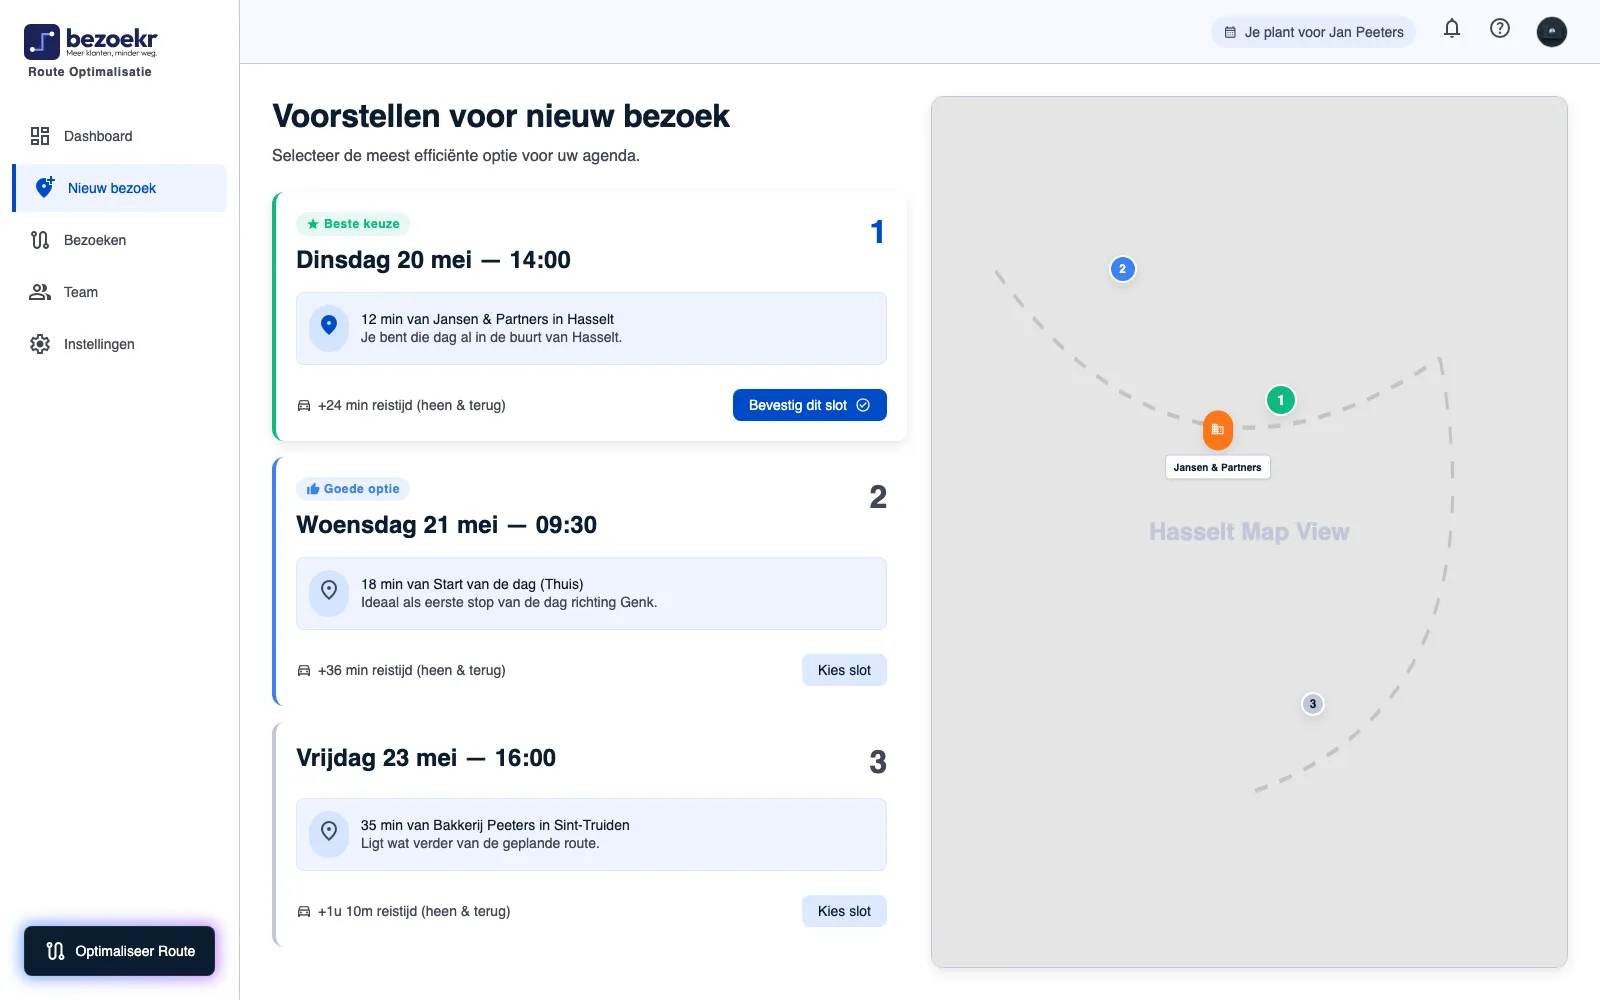This screenshot has height=1000, width=1600.
Task: Click rank number 1 on the first card
Action: pyautogui.click(x=877, y=232)
